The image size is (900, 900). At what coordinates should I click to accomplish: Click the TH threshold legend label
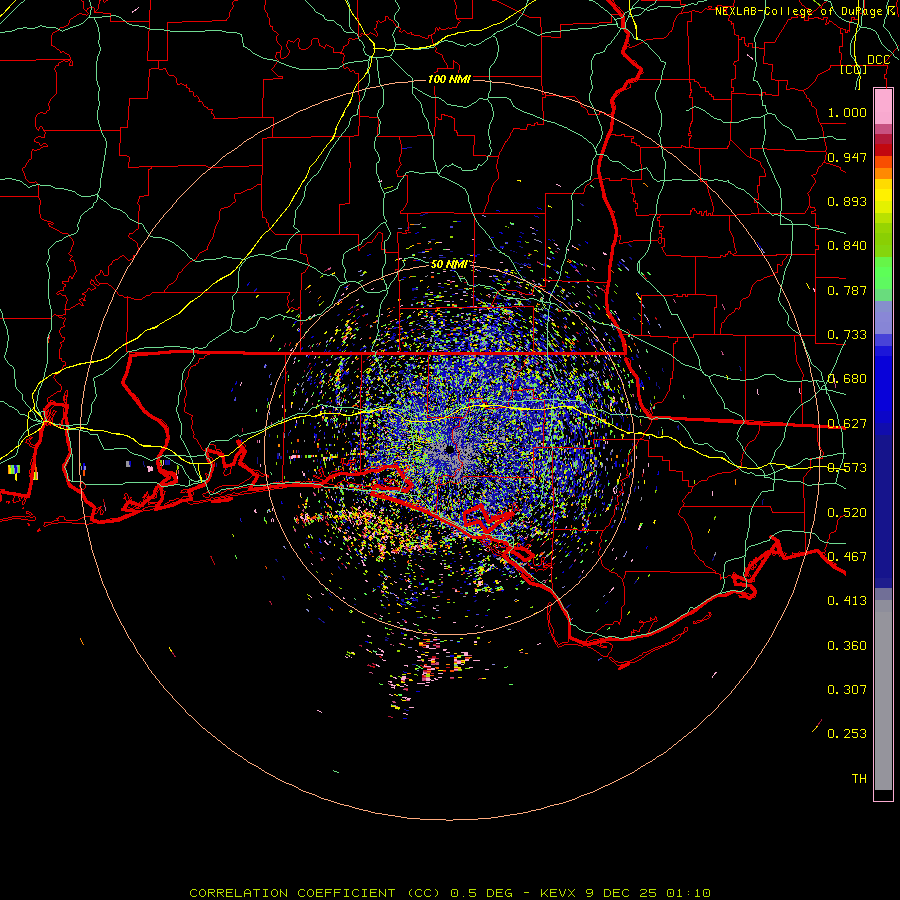pyautogui.click(x=859, y=779)
